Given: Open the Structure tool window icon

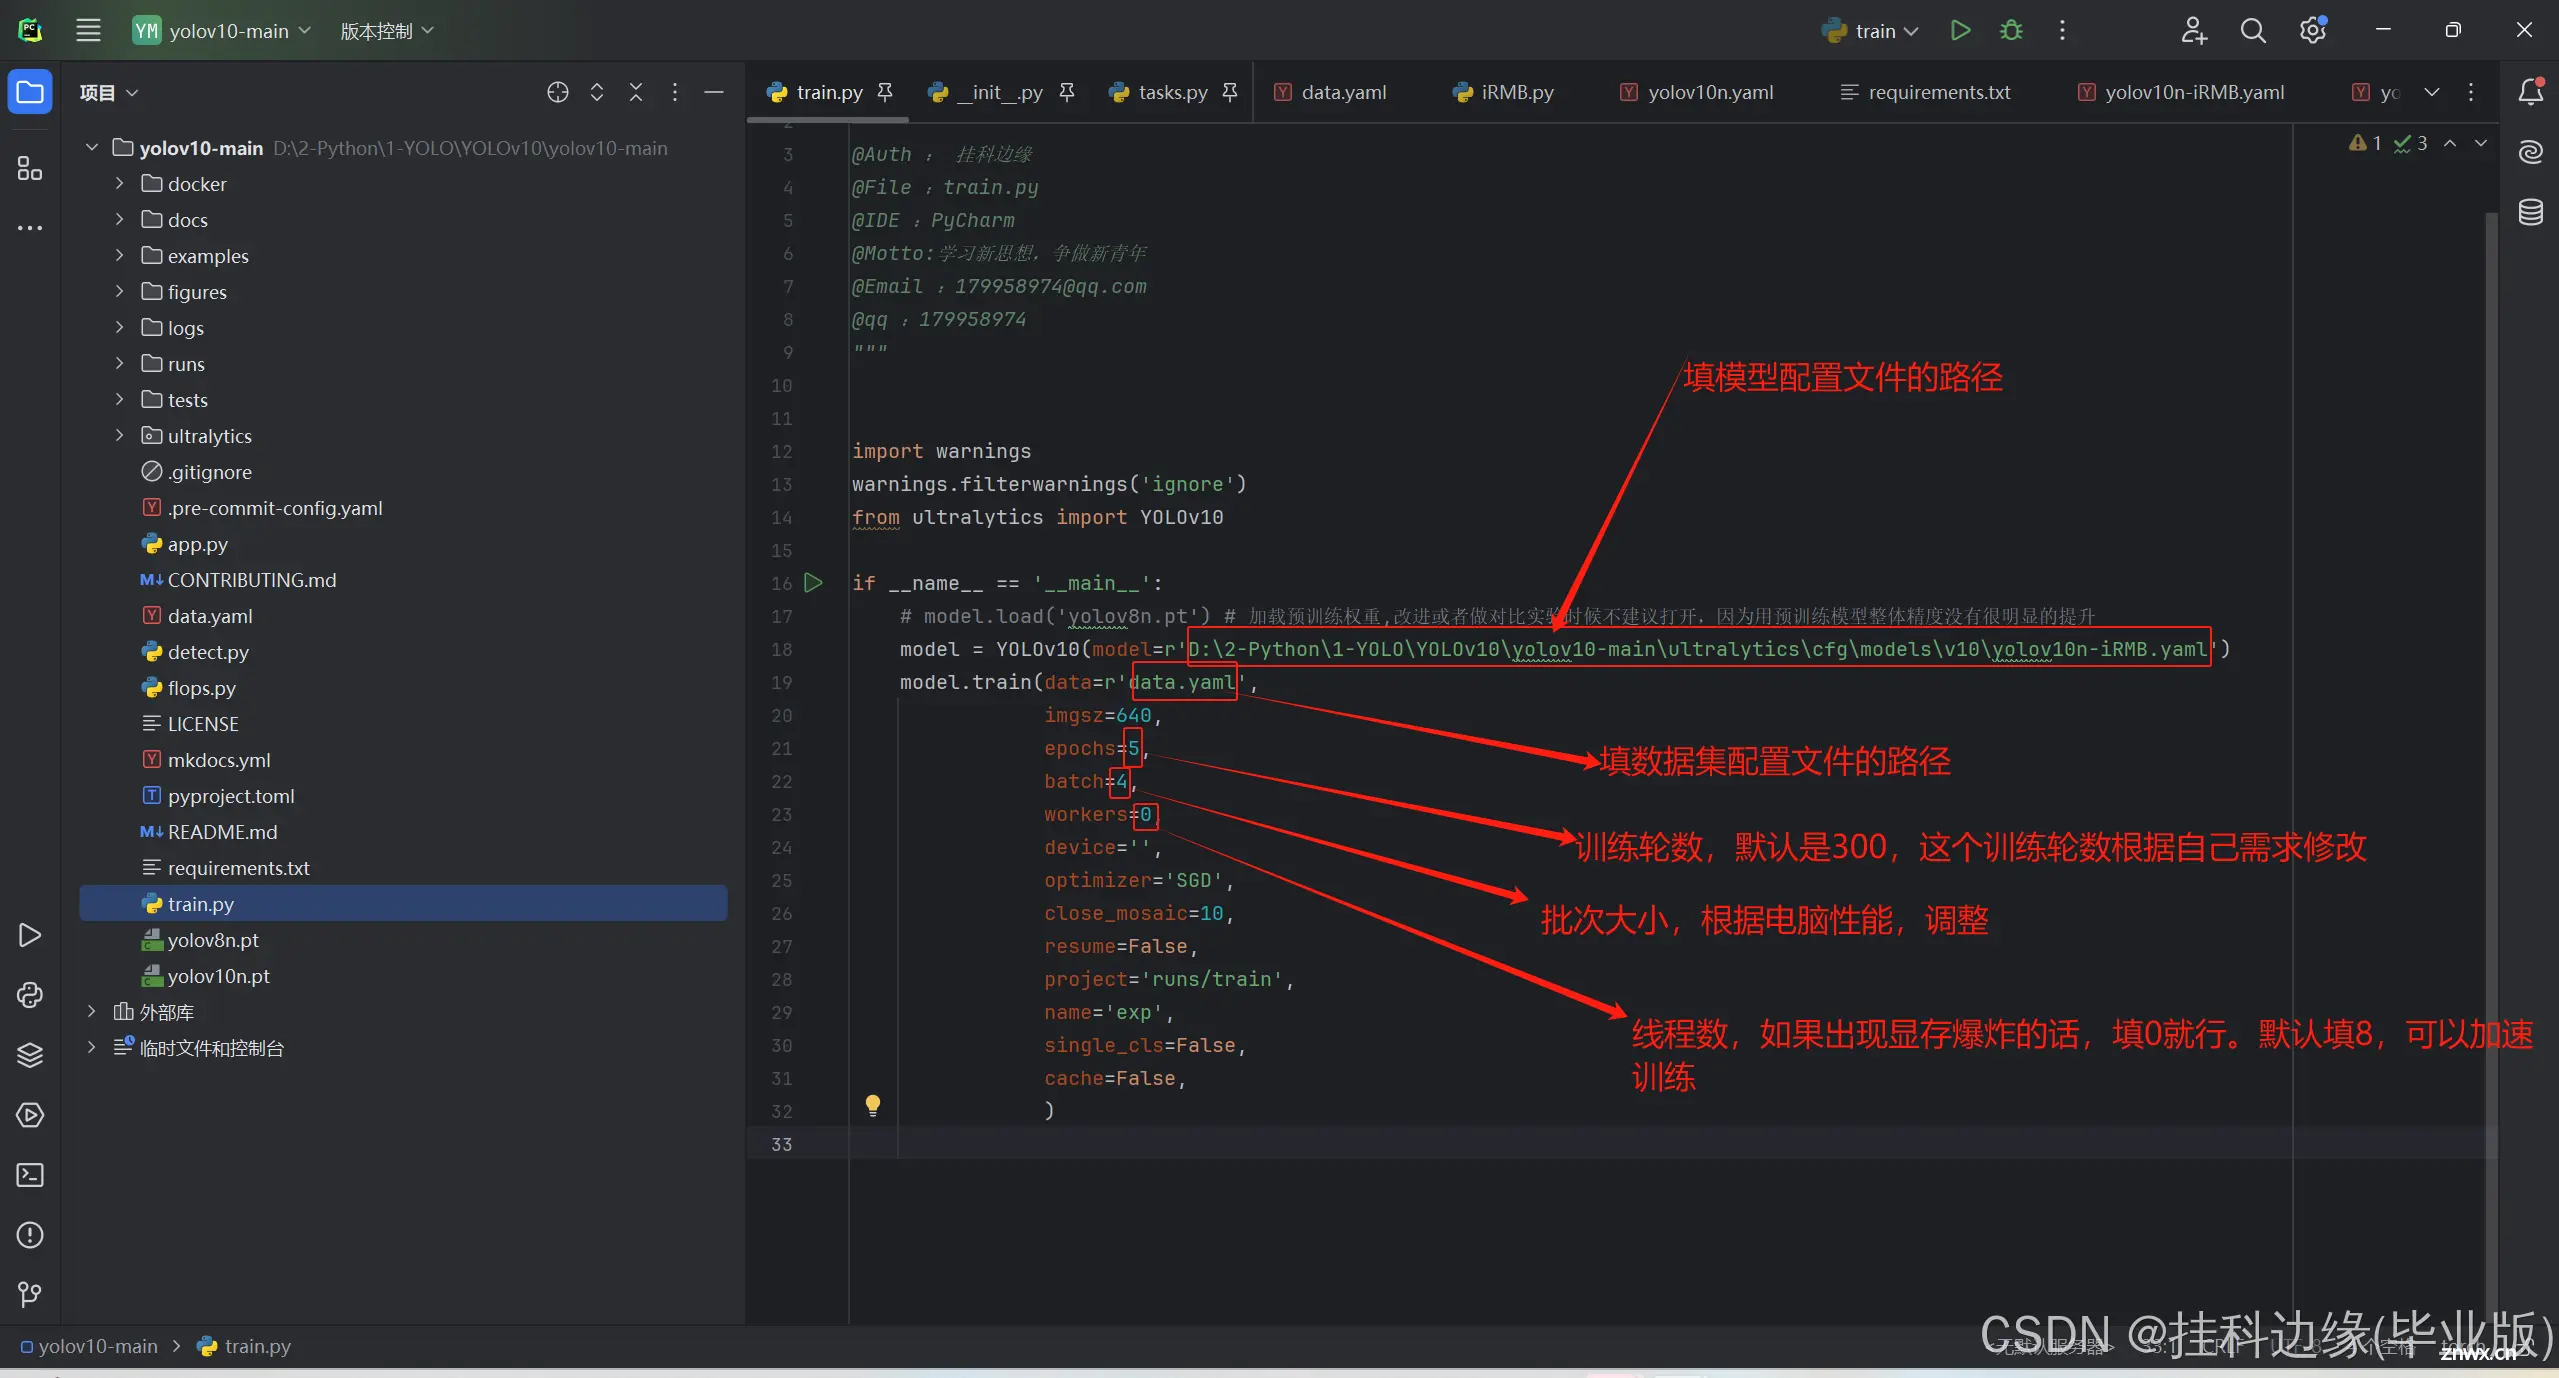Looking at the screenshot, I should pos(30,168).
